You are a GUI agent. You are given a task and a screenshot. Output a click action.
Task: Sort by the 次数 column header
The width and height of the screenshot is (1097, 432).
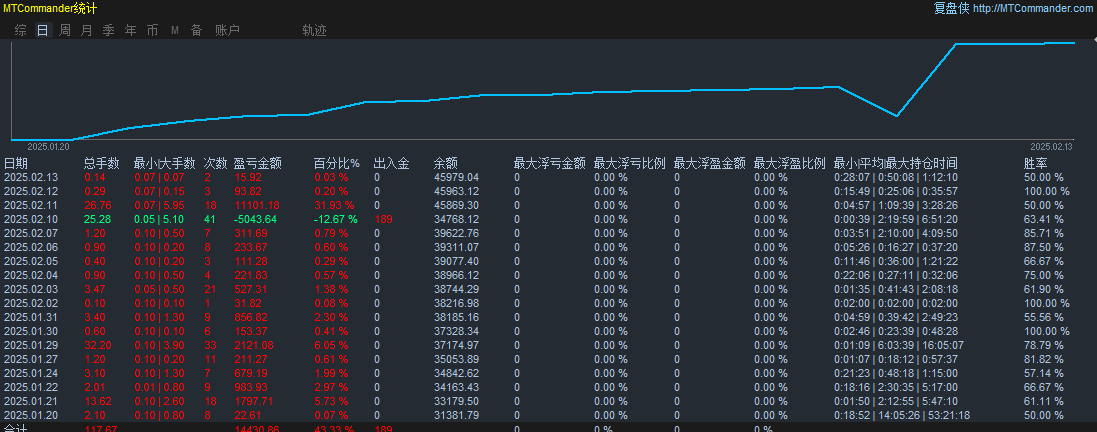[215, 163]
